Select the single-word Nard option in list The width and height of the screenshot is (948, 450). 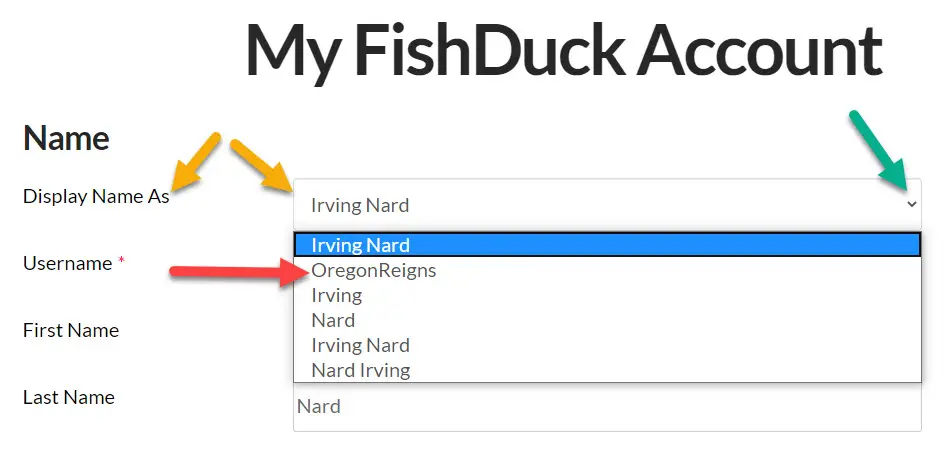pyautogui.click(x=333, y=320)
